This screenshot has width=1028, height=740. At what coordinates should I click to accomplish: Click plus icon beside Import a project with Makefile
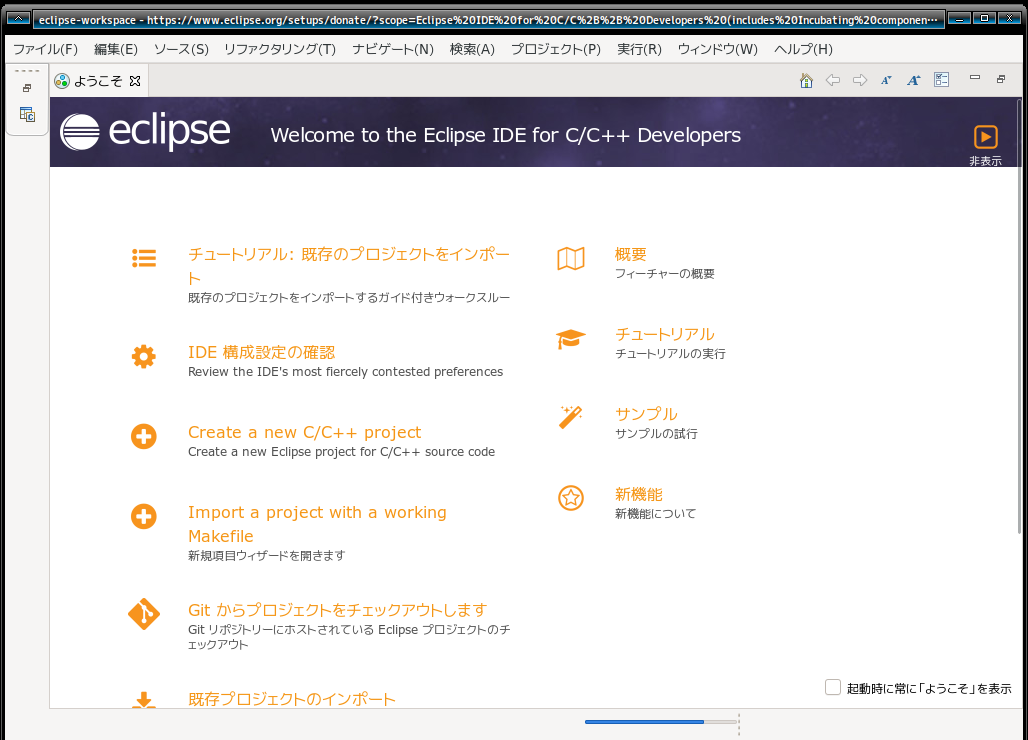click(144, 516)
